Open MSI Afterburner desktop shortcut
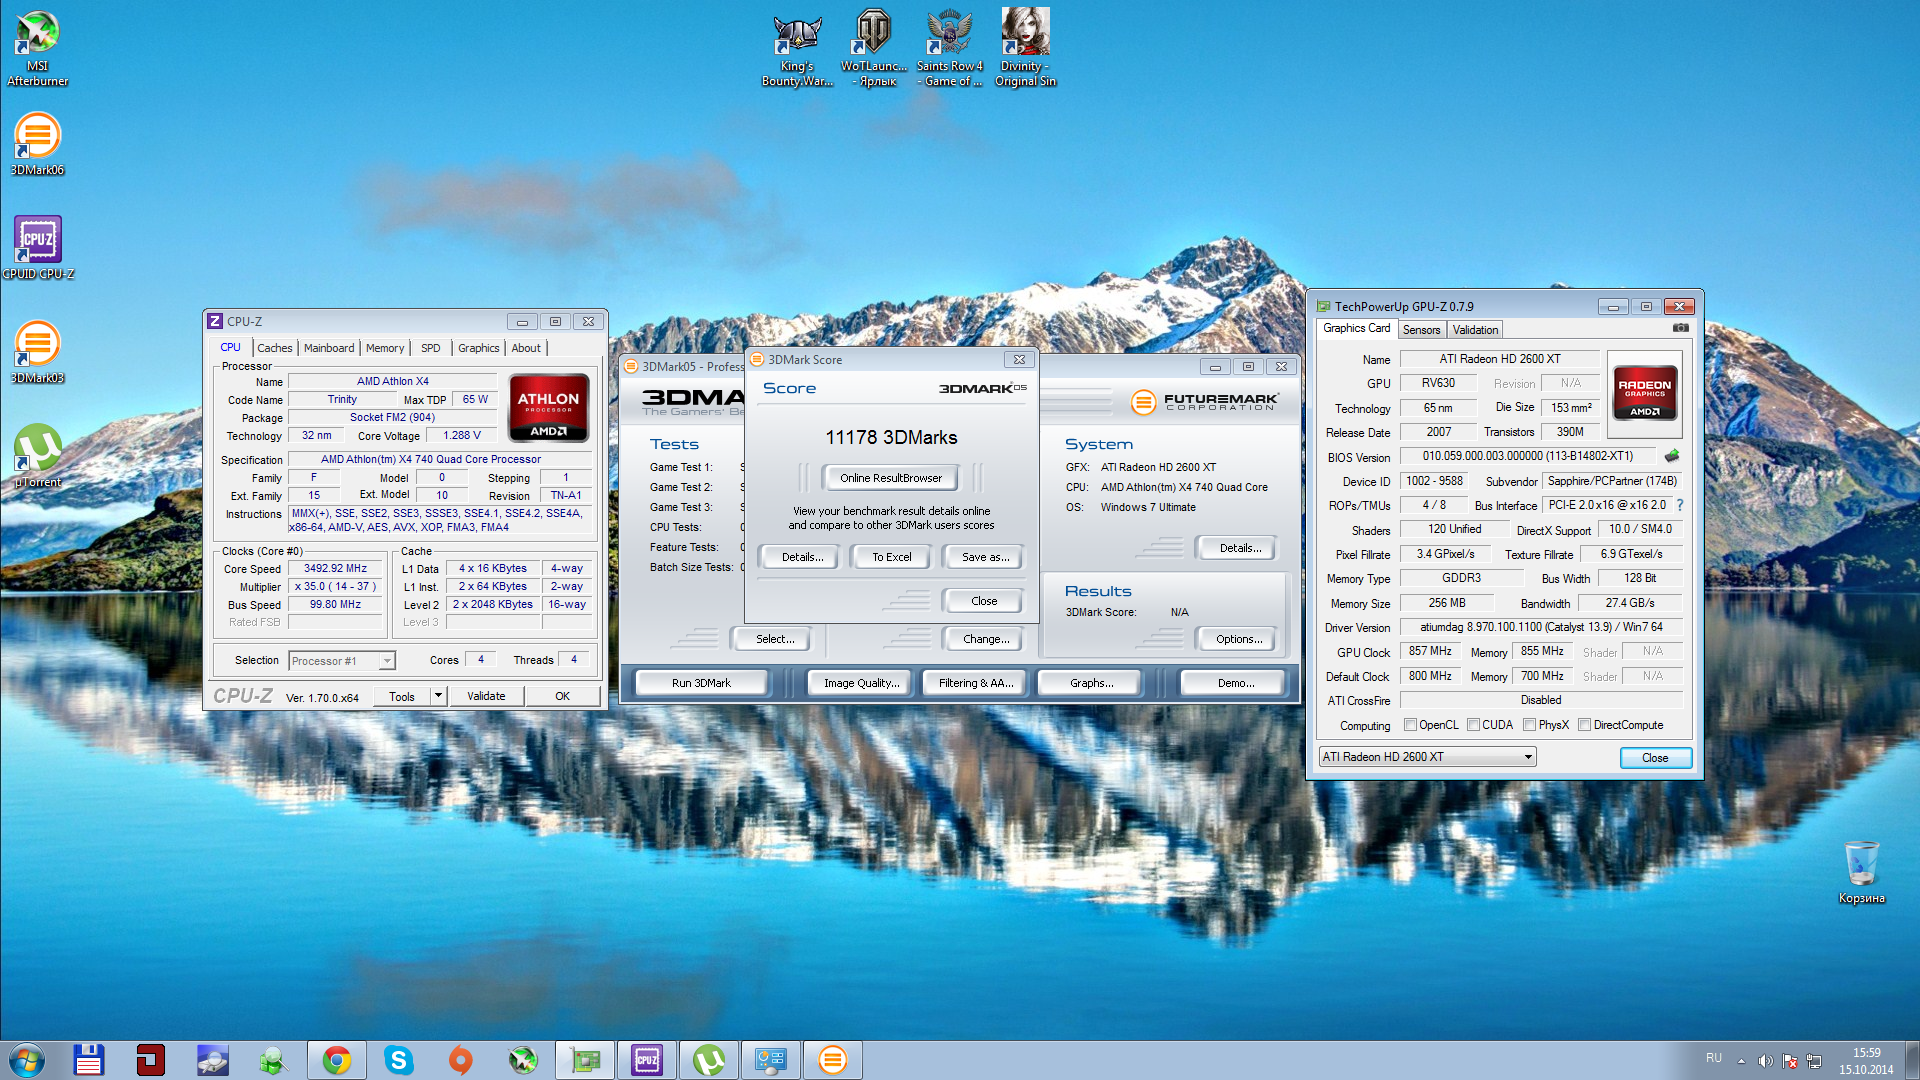This screenshot has height=1080, width=1920. point(38,48)
